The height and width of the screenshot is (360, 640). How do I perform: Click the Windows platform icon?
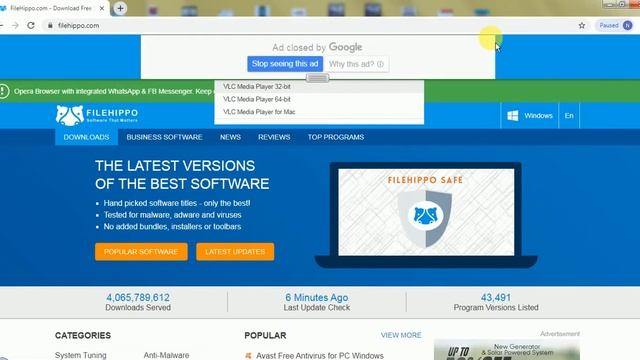(x=513, y=116)
